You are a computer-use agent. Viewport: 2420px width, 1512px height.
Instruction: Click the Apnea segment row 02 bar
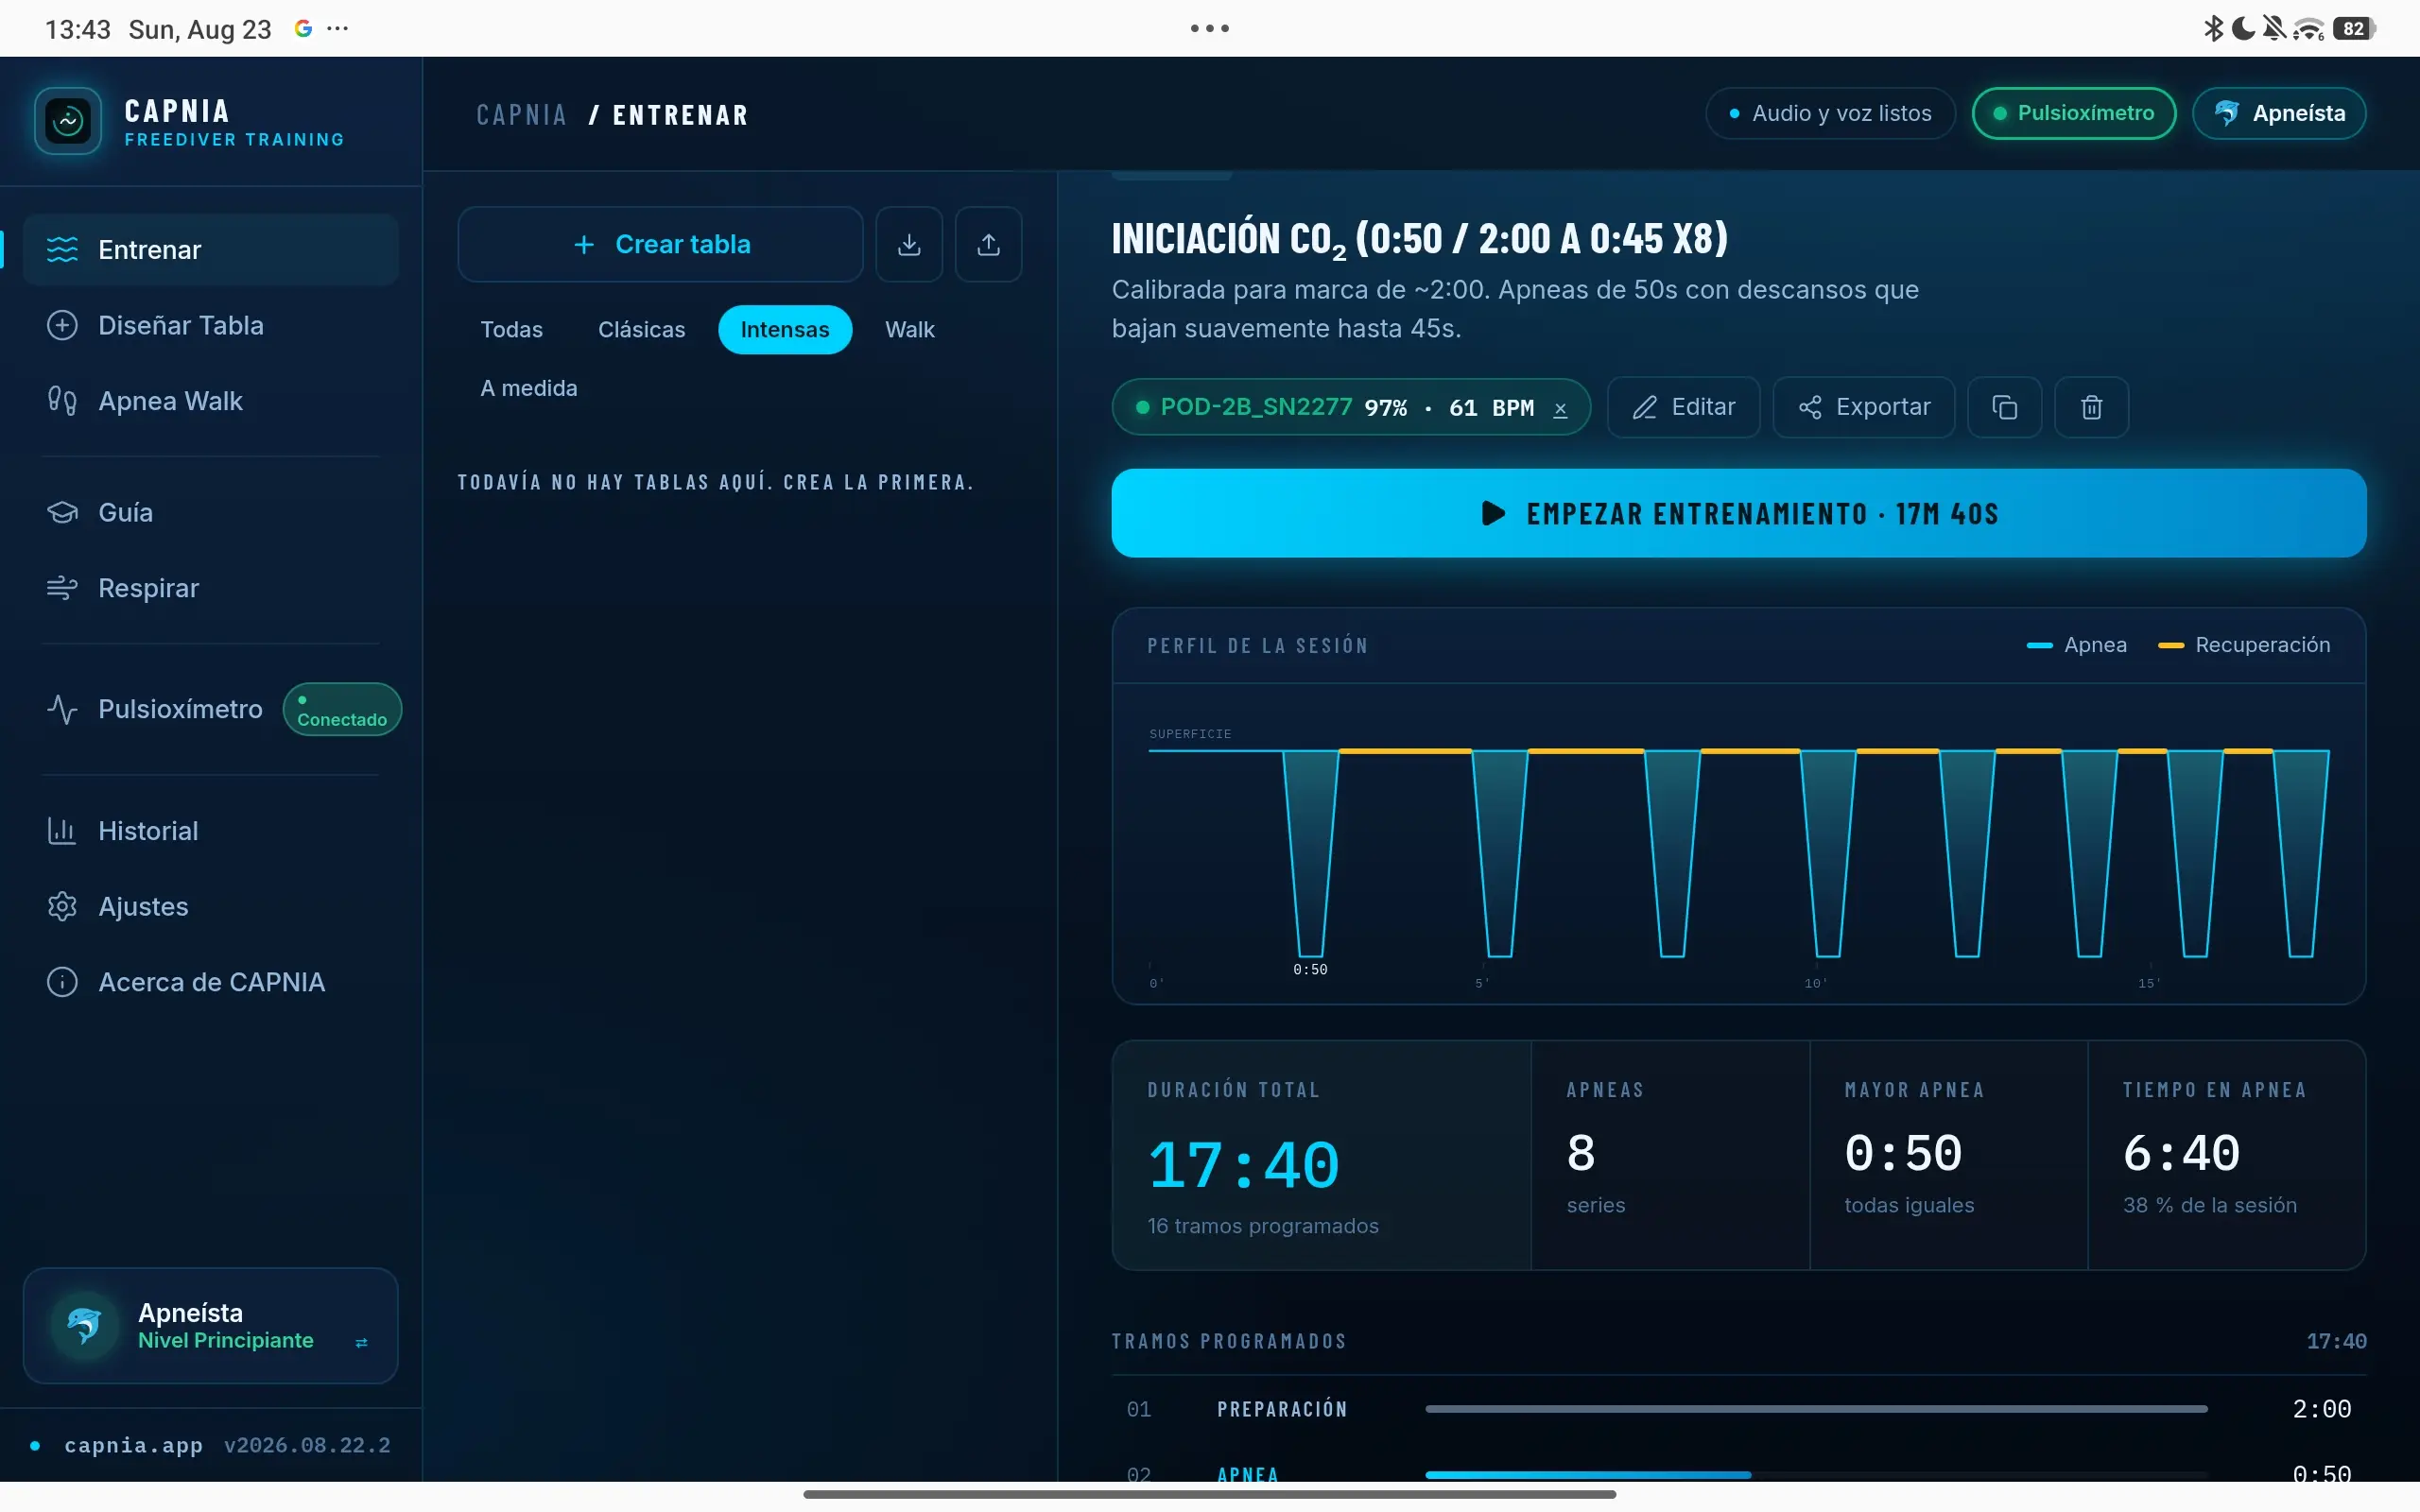pos(1816,1474)
